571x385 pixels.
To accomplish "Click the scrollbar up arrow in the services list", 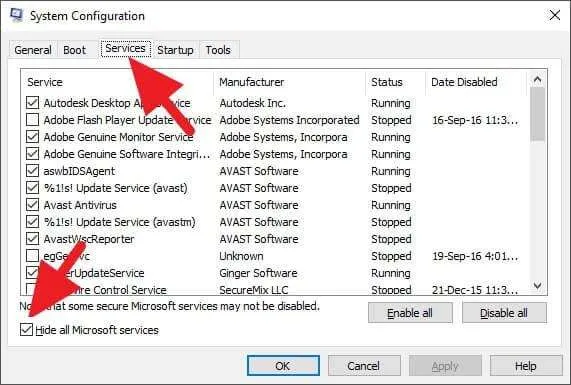I will 537,80.
